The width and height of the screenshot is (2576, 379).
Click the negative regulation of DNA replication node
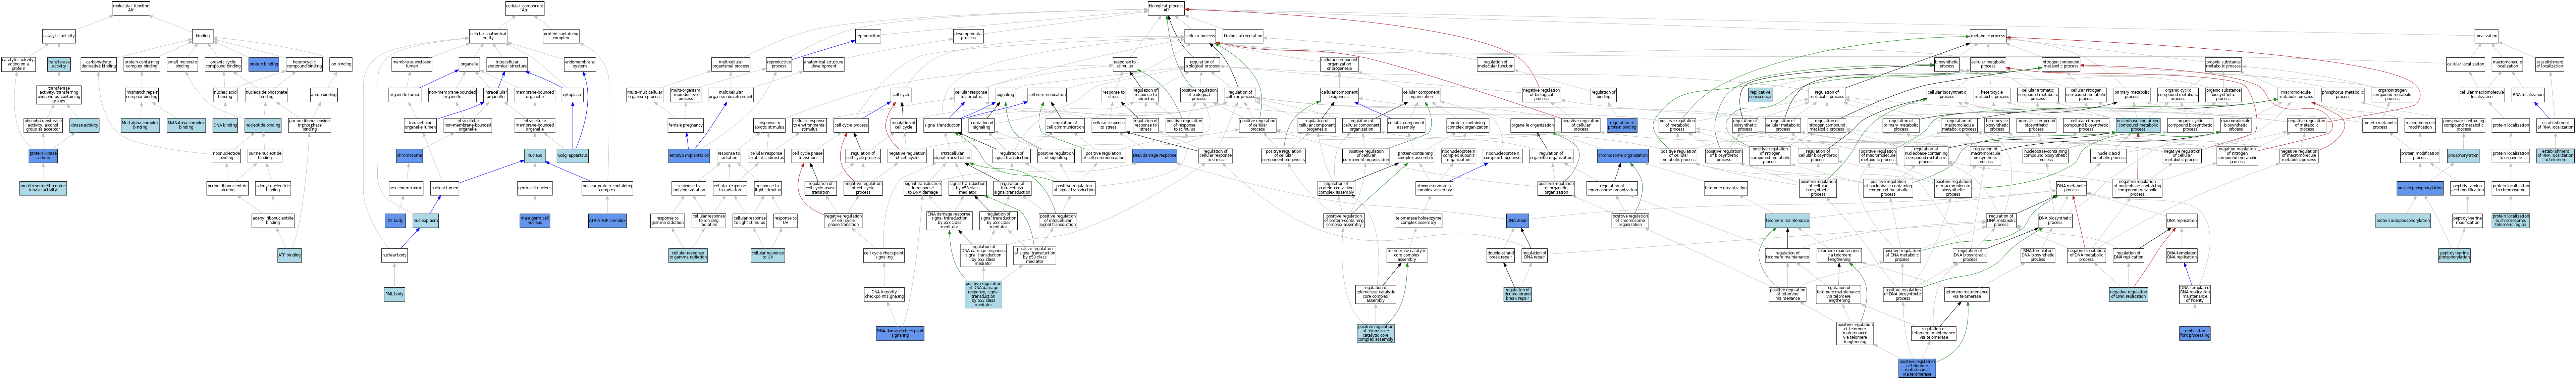(x=2129, y=294)
